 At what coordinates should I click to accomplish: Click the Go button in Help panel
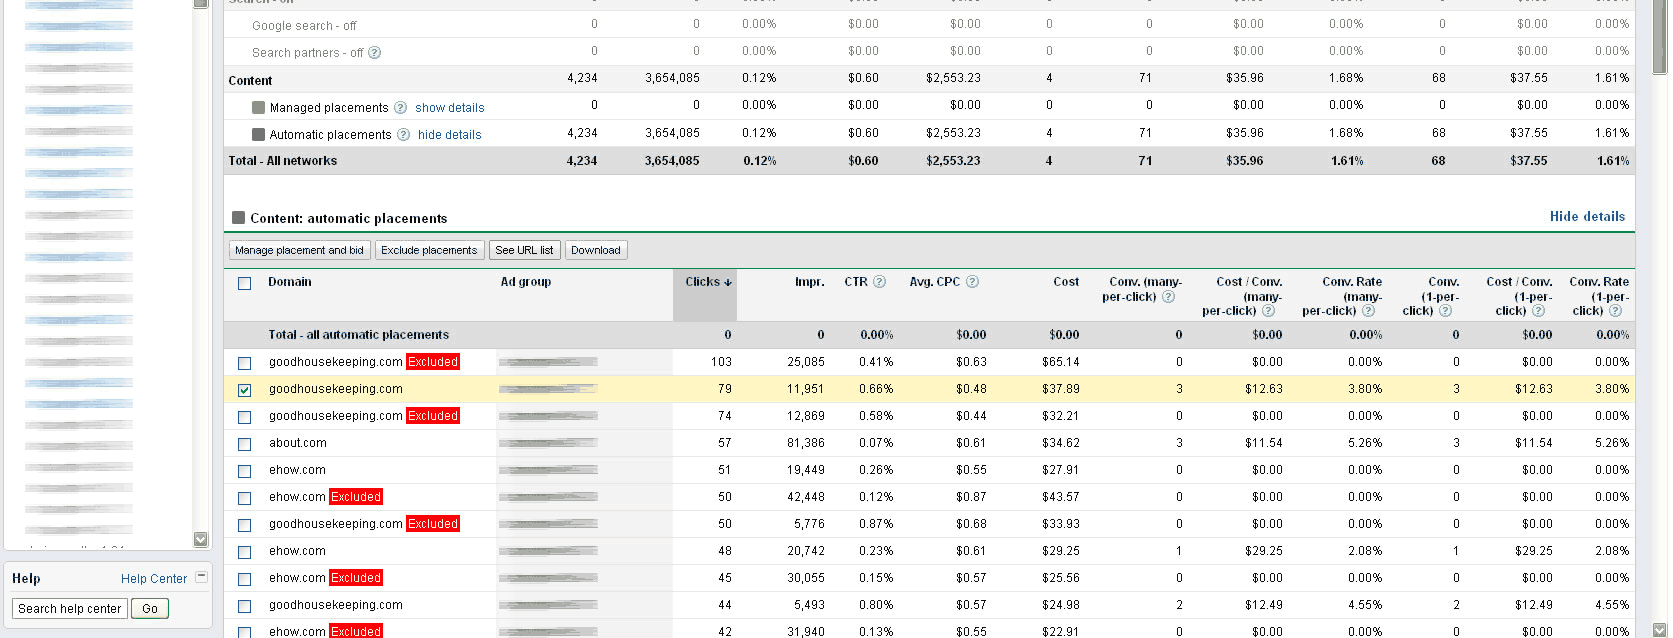coord(150,608)
